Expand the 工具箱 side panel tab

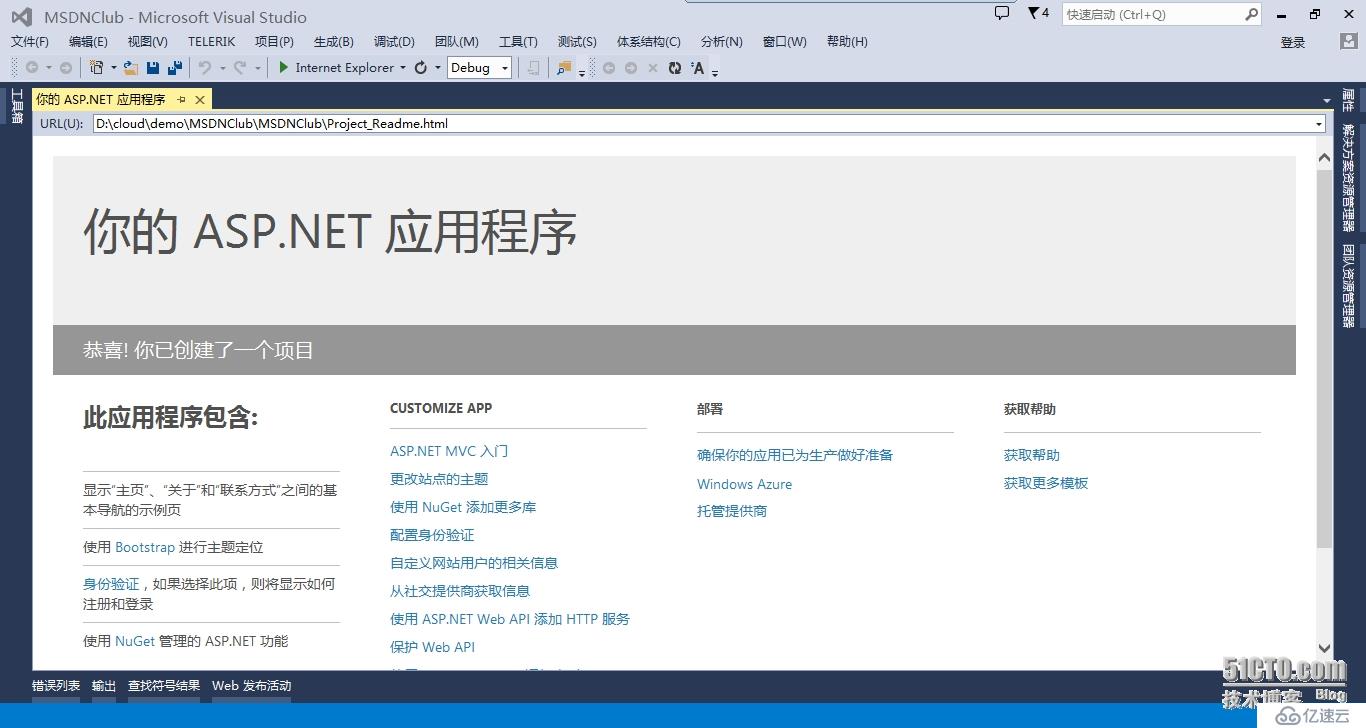coord(17,106)
